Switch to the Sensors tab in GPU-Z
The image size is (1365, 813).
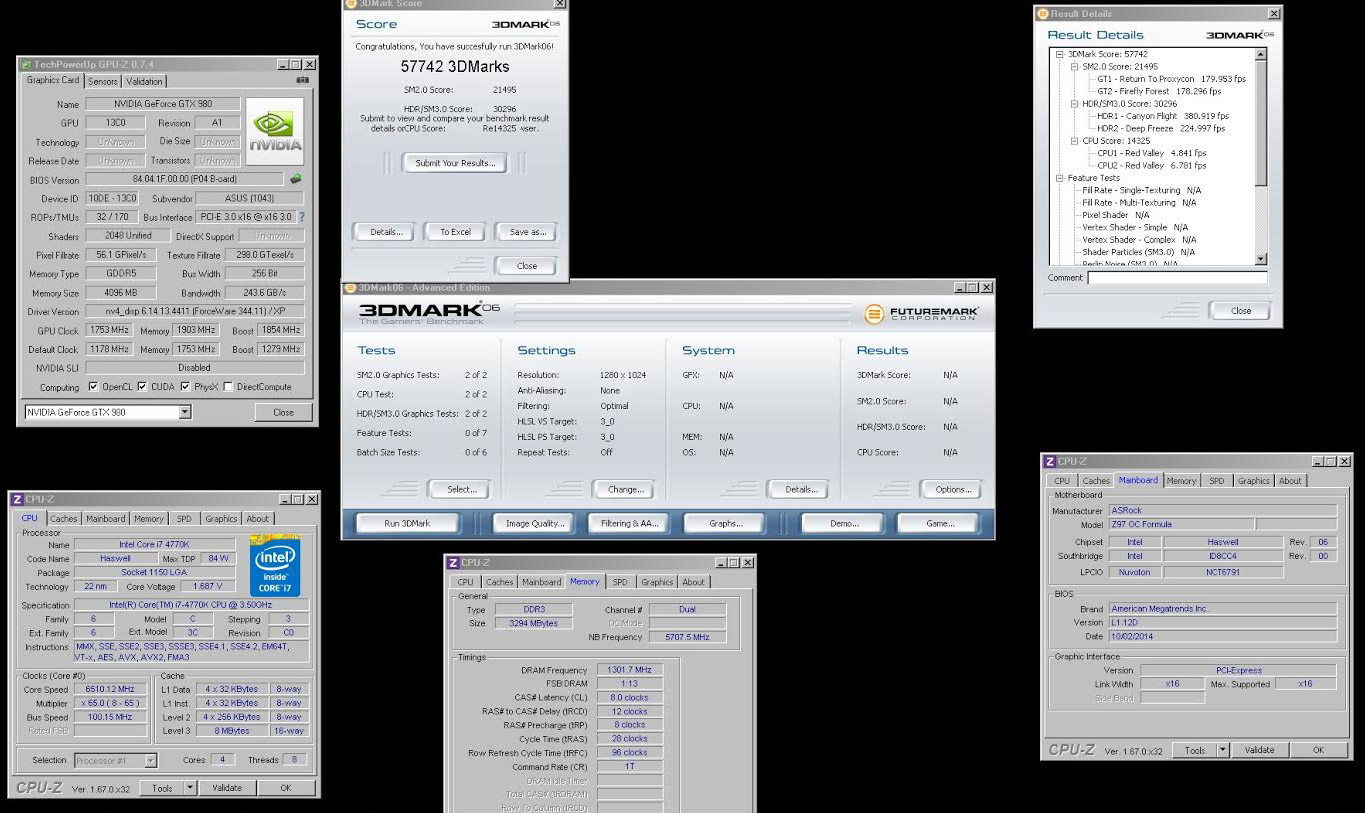pos(103,82)
